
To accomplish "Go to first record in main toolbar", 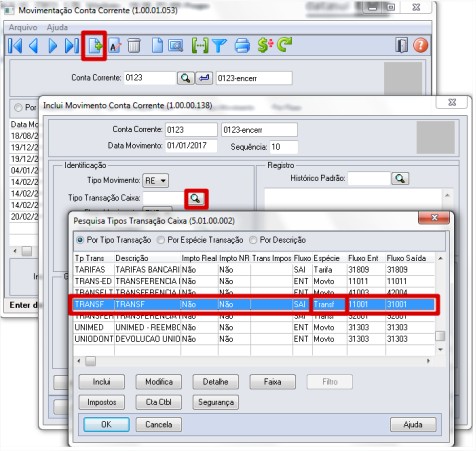I will pyautogui.click(x=15, y=46).
